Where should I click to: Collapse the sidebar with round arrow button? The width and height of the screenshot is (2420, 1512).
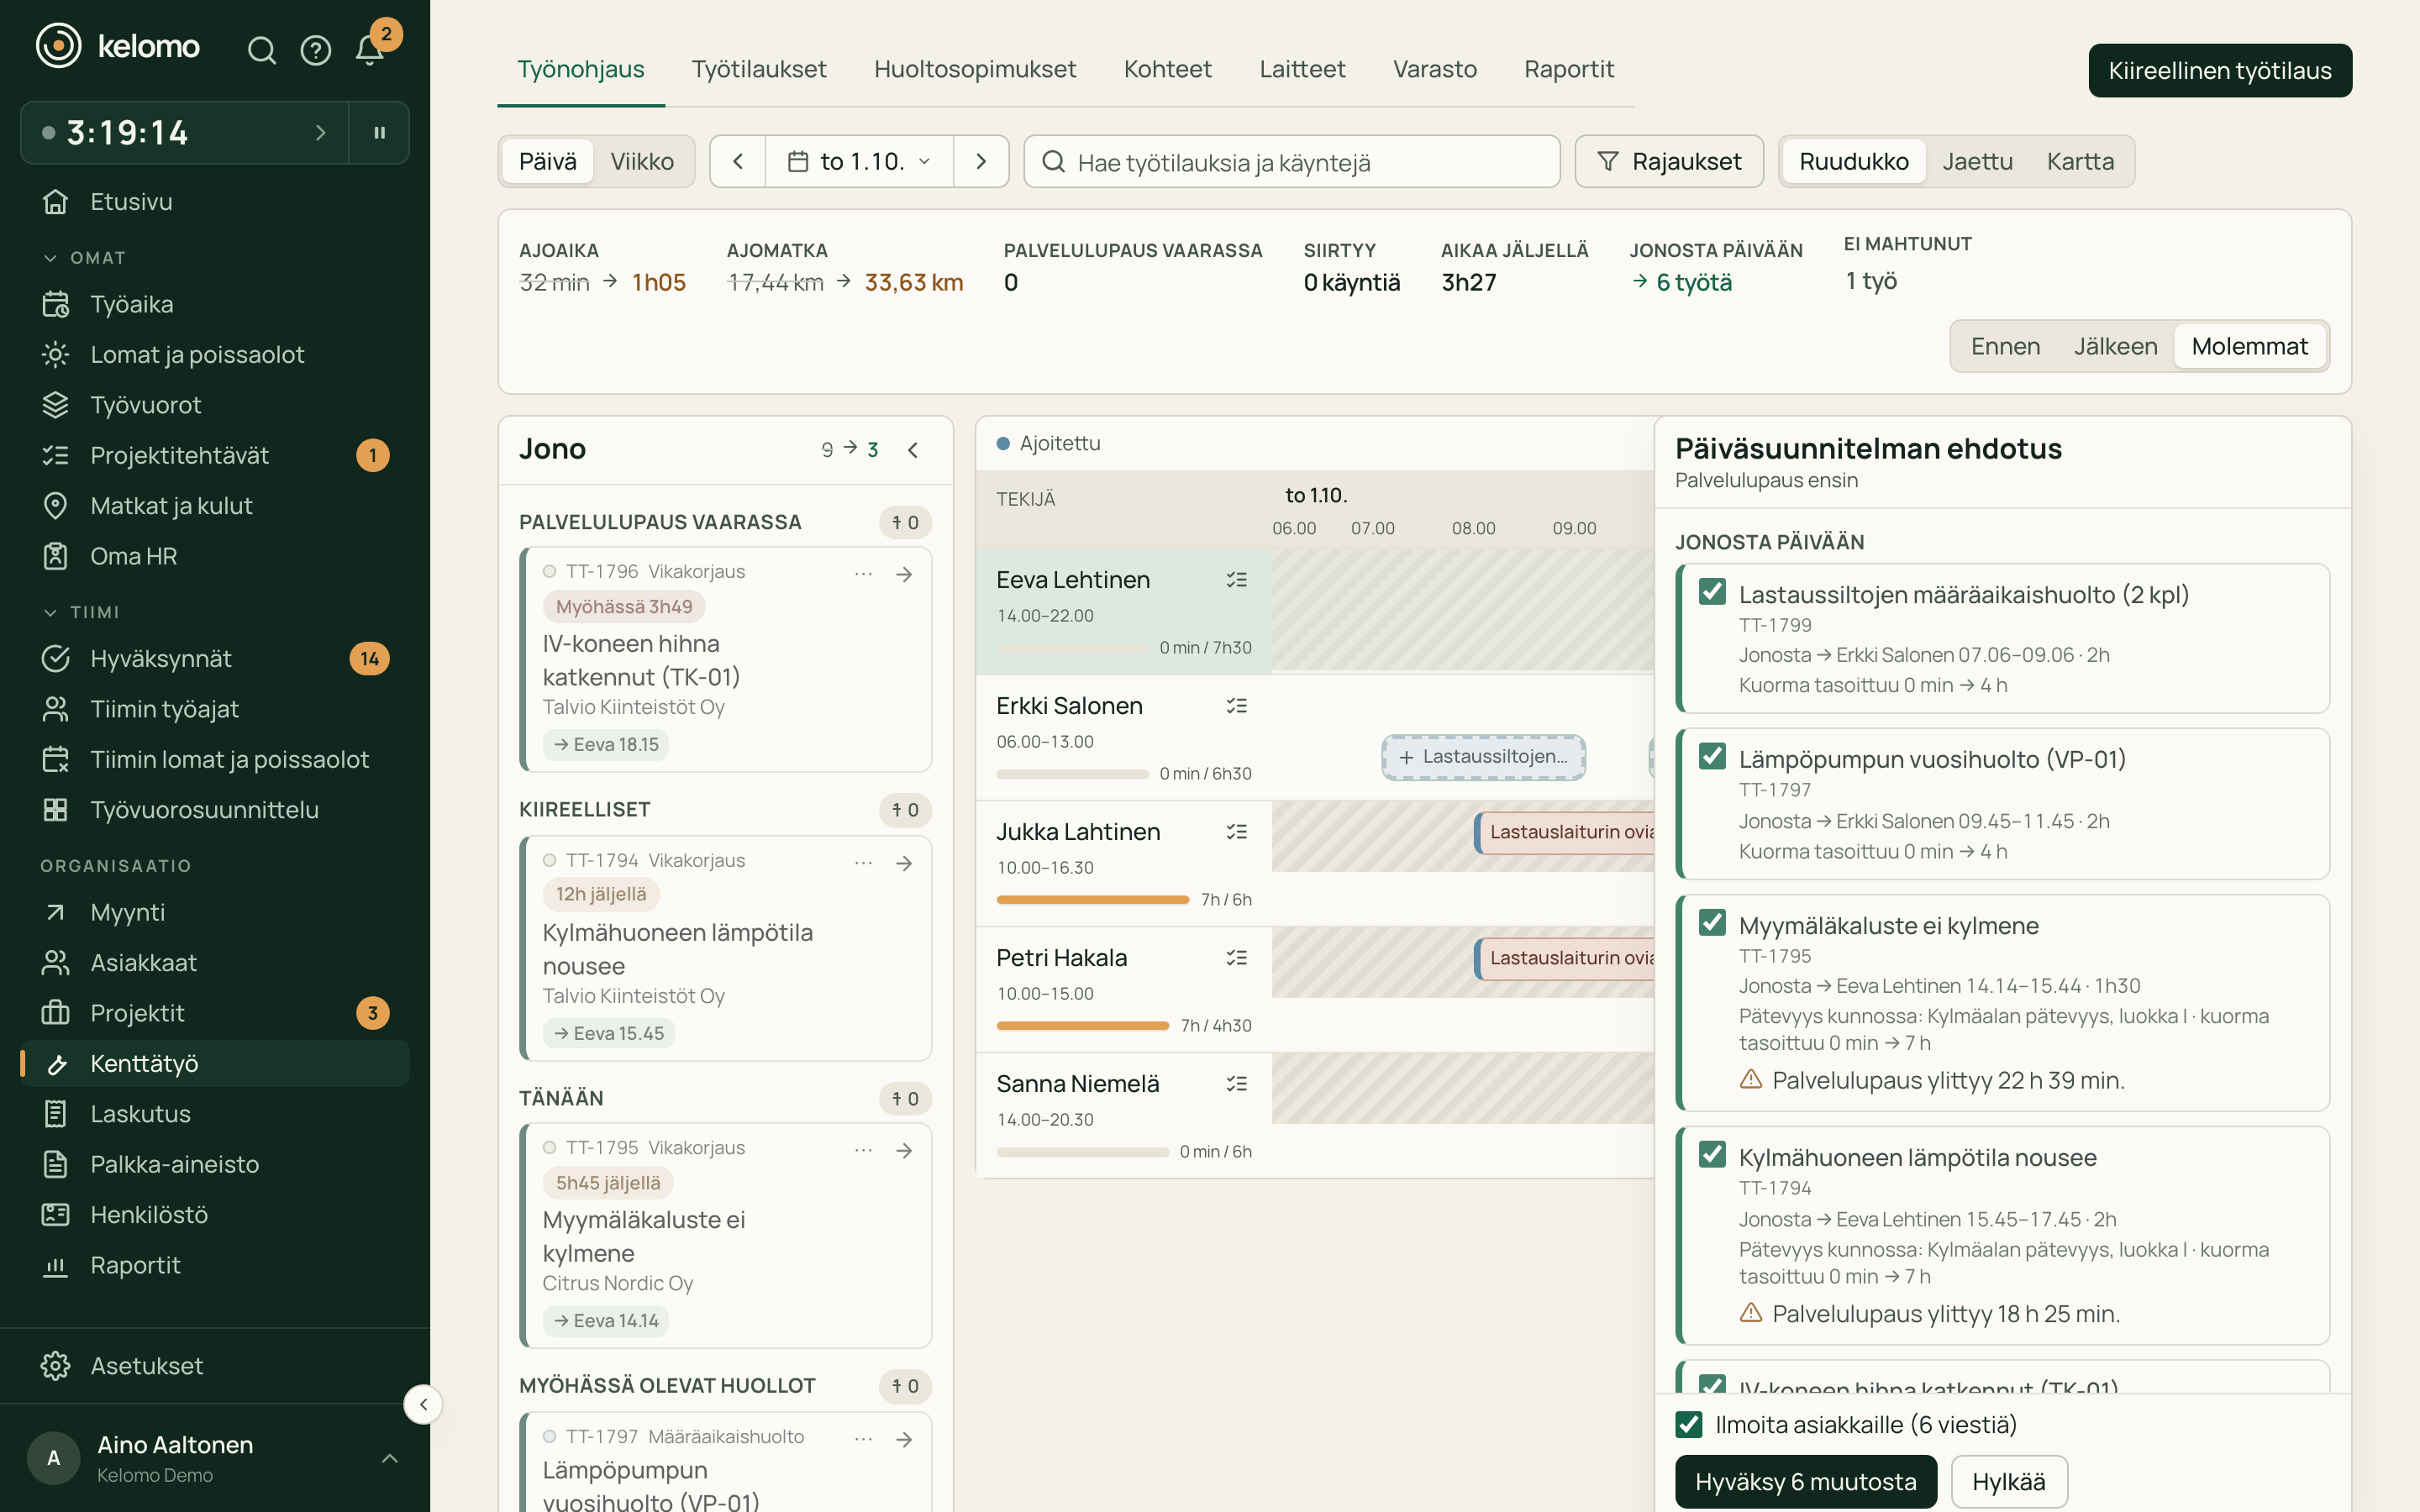coord(423,1404)
